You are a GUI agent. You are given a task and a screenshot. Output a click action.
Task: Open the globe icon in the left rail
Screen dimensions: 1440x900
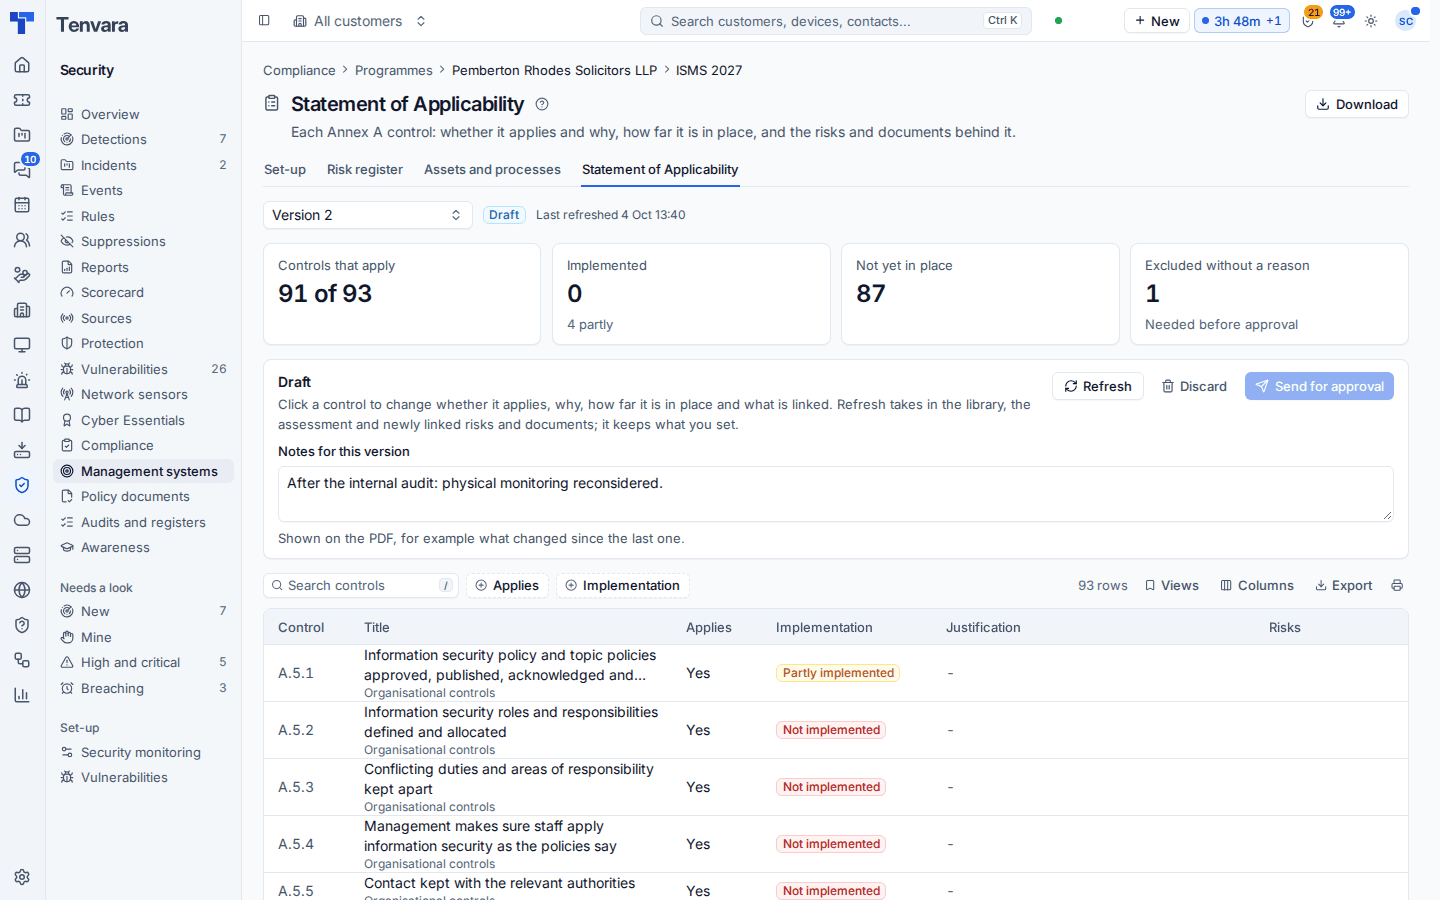tap(22, 590)
